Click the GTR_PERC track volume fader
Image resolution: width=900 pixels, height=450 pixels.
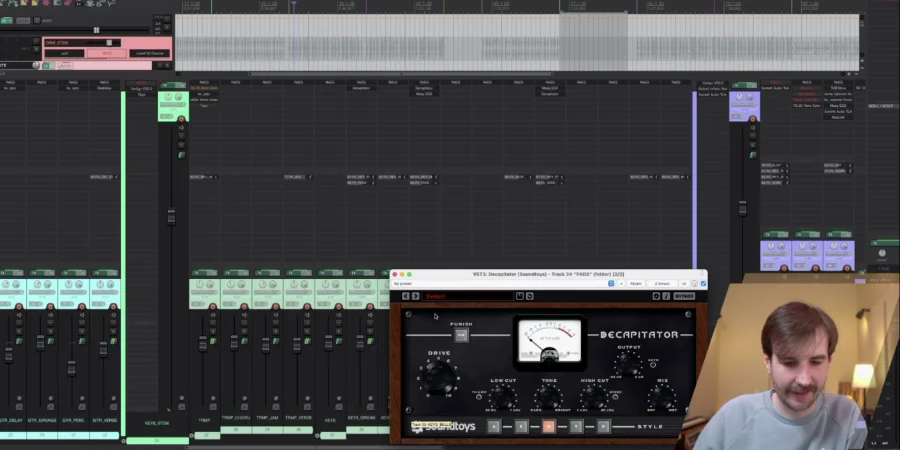(x=71, y=367)
